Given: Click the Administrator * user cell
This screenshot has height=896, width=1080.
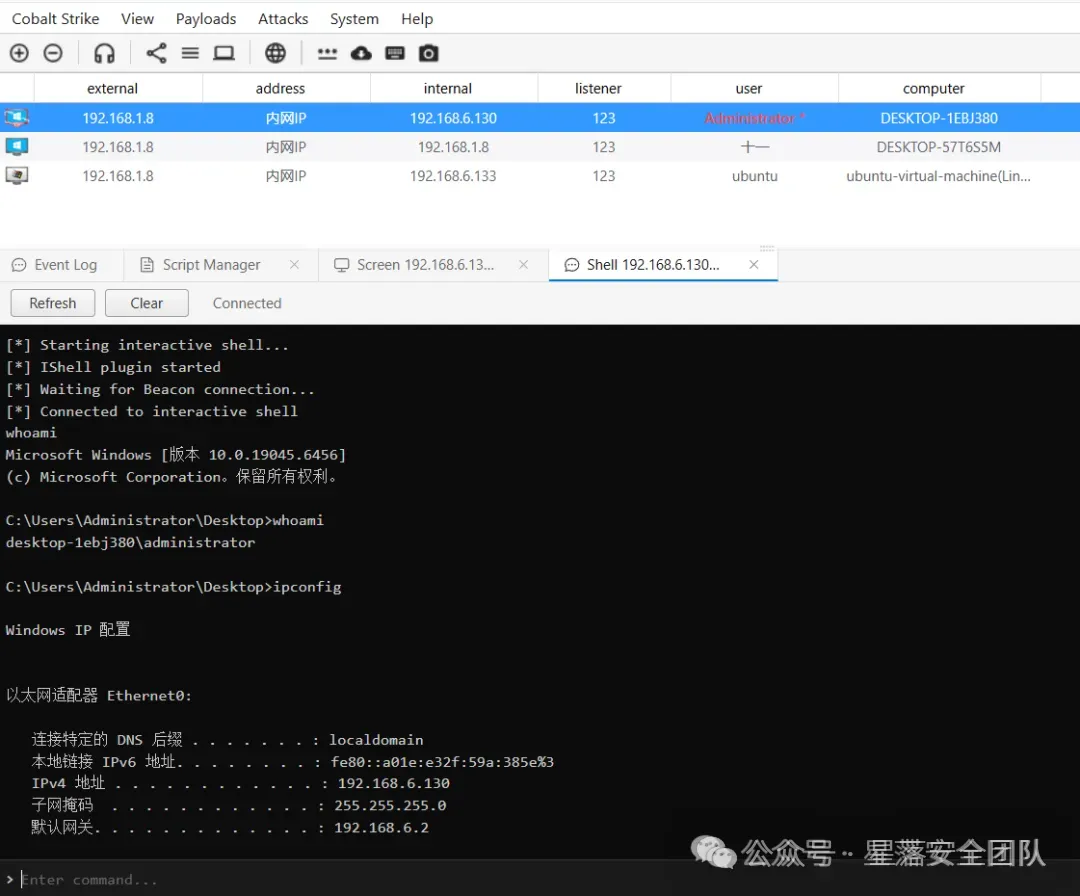Looking at the screenshot, I should (755, 118).
